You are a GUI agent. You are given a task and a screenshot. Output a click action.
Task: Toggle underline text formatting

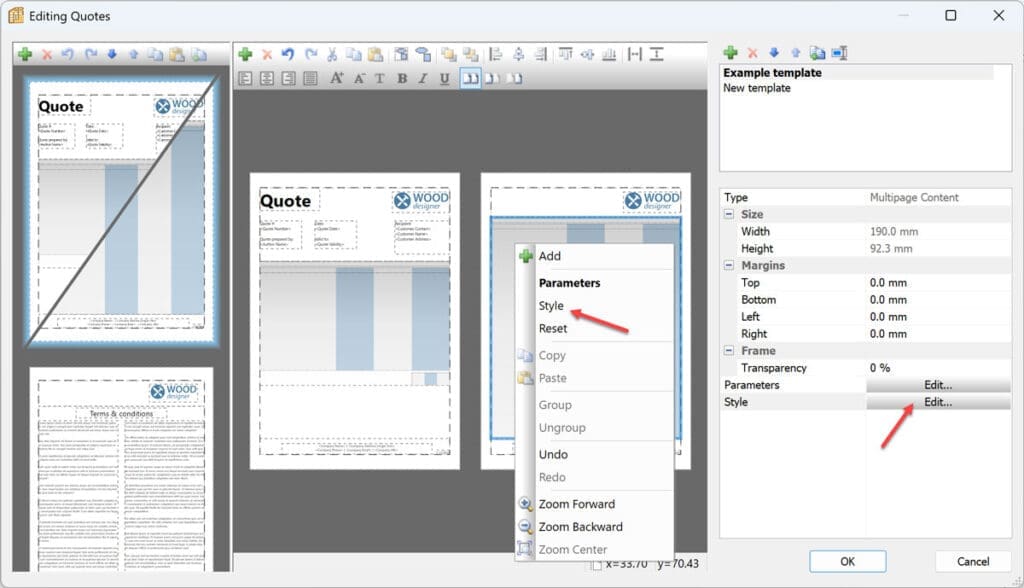(445, 78)
